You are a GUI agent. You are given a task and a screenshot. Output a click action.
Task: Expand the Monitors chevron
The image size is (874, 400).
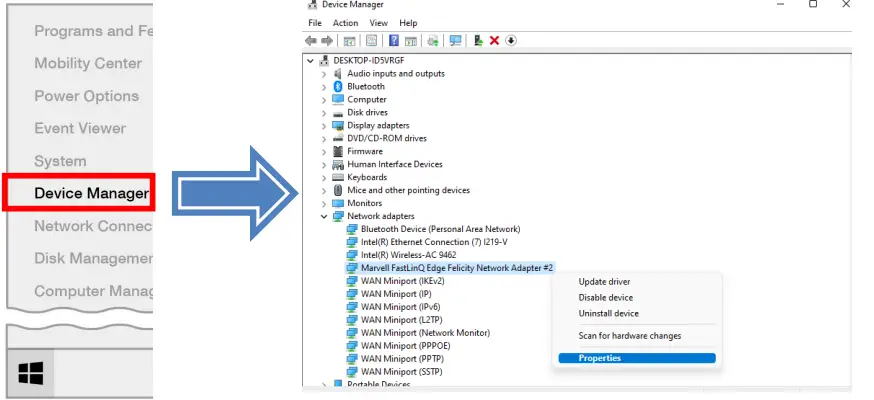click(324, 203)
